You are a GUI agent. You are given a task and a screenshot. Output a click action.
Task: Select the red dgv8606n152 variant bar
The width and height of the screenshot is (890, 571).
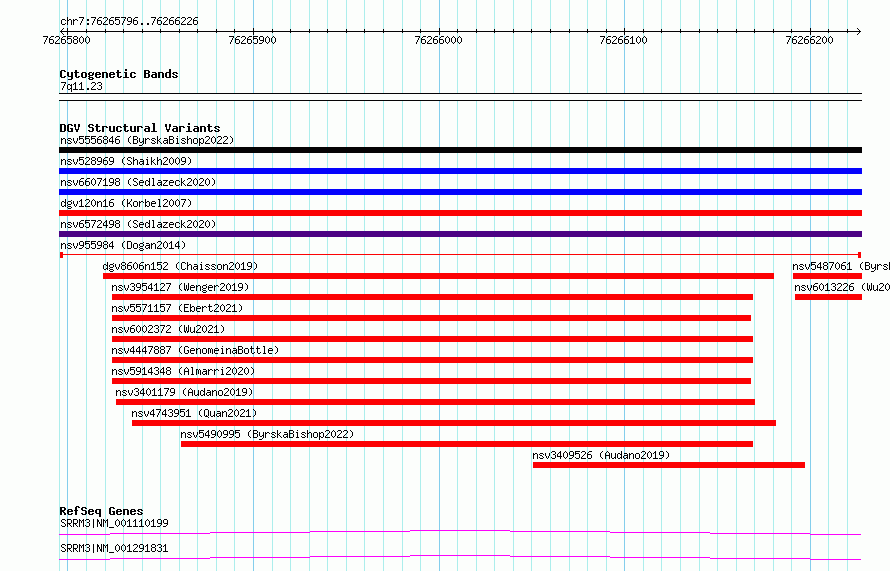click(x=438, y=276)
